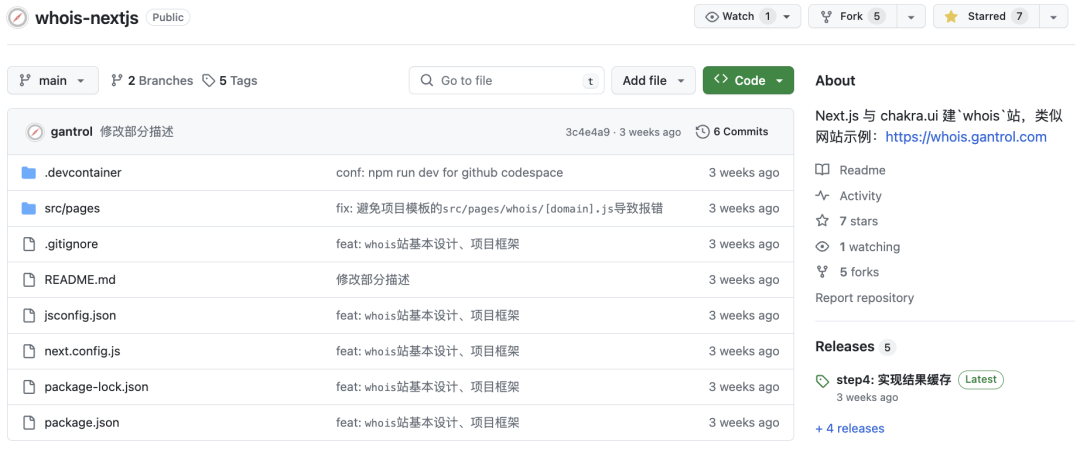Show + 4 releases

pos(850,428)
